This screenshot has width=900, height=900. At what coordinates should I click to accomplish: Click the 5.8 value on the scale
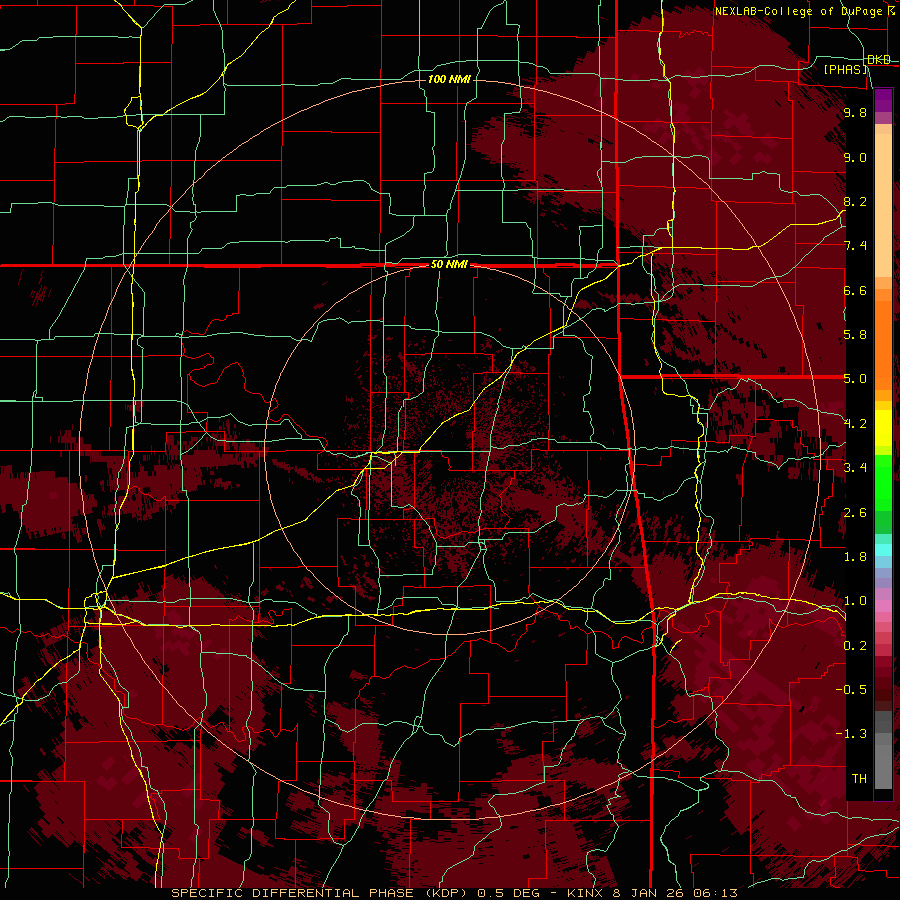pyautogui.click(x=855, y=335)
